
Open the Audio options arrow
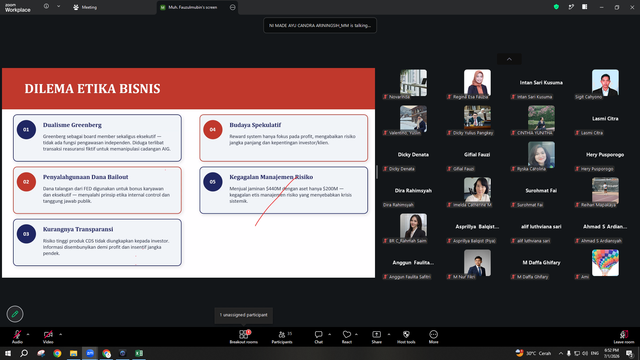28,334
